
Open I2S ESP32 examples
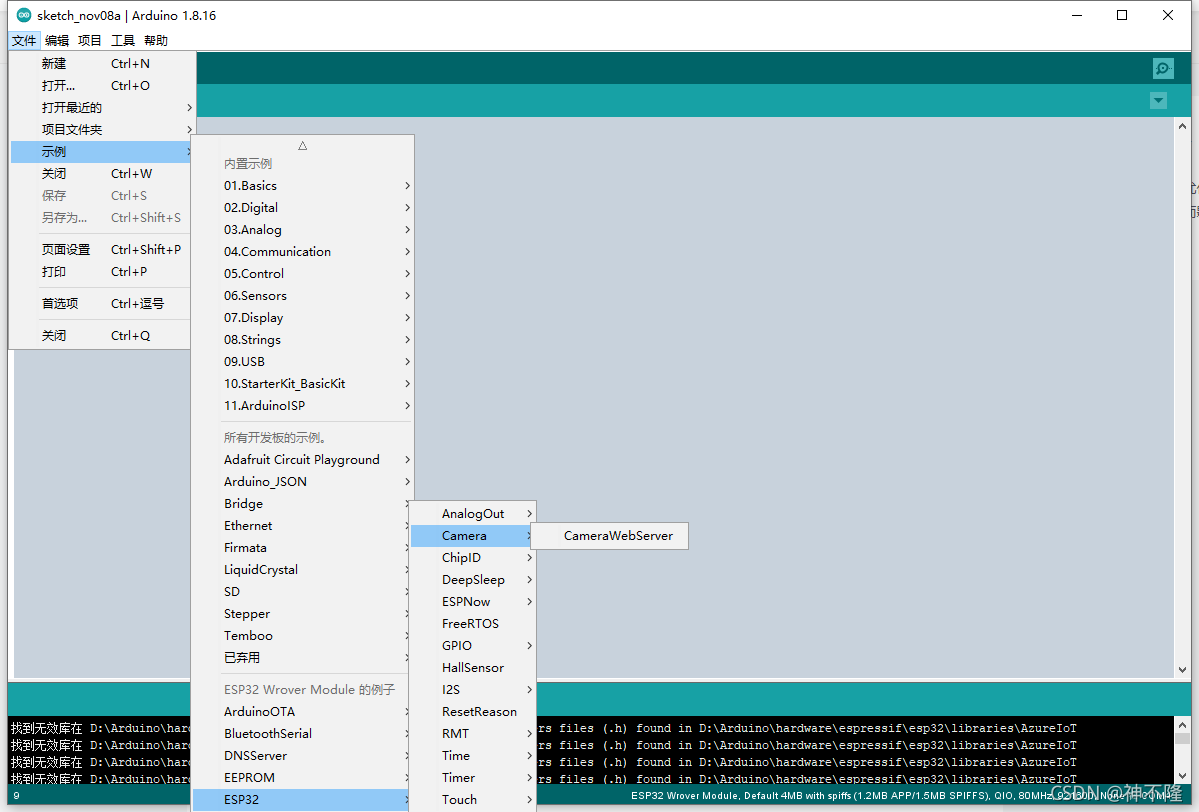coord(473,690)
